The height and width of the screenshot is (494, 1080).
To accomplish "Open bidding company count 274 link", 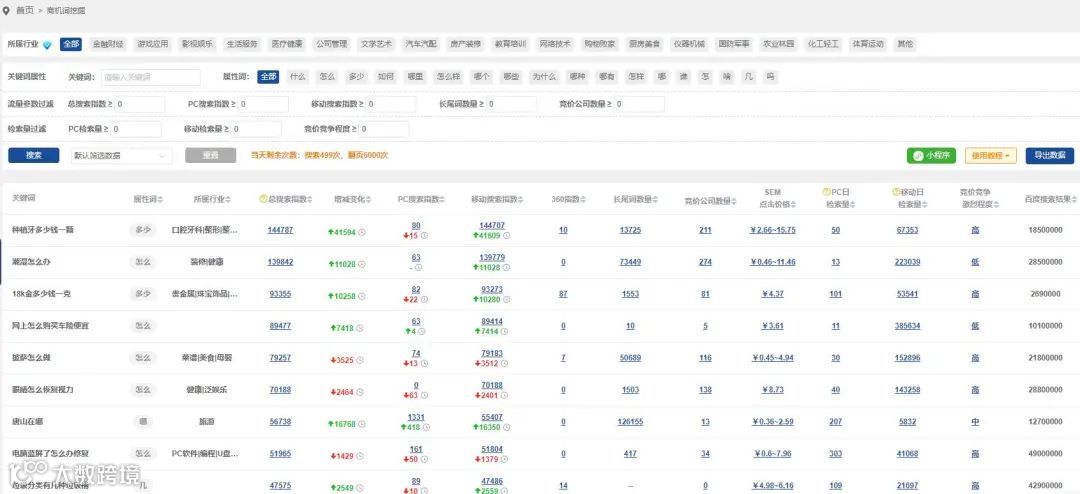I will (705, 262).
